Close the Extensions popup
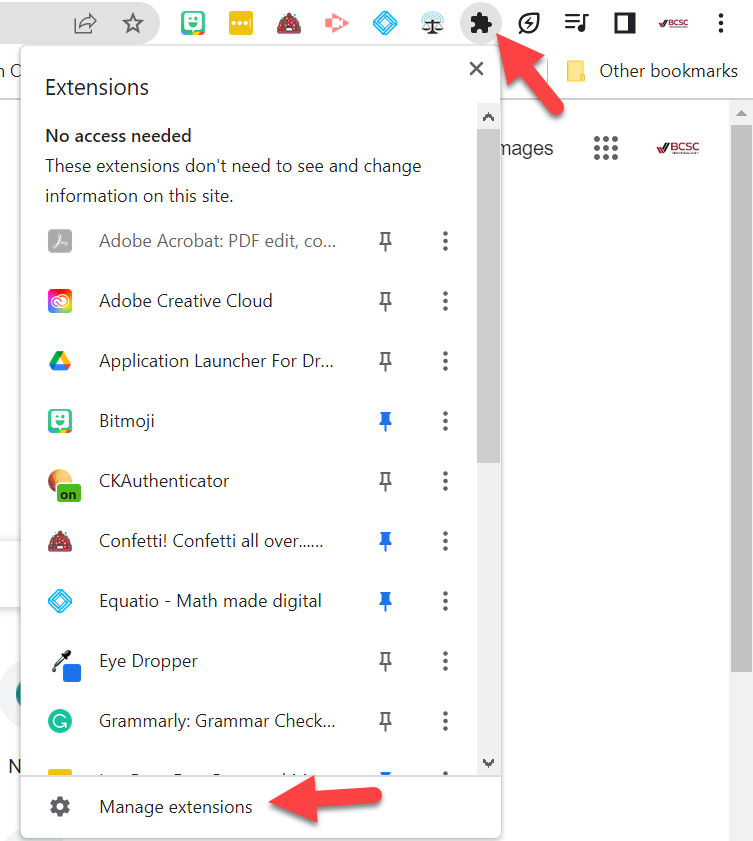The image size is (753, 841). 476,69
